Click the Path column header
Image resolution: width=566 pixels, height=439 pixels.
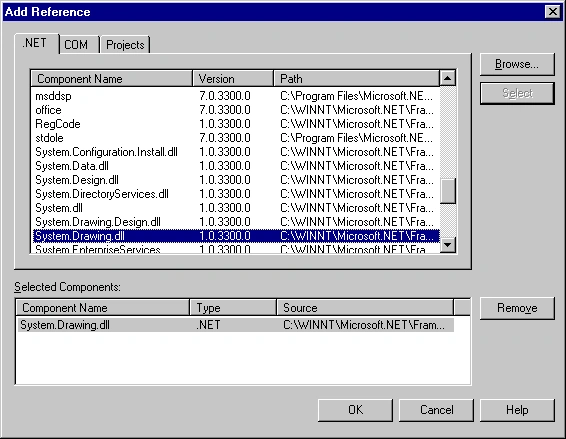[357, 78]
